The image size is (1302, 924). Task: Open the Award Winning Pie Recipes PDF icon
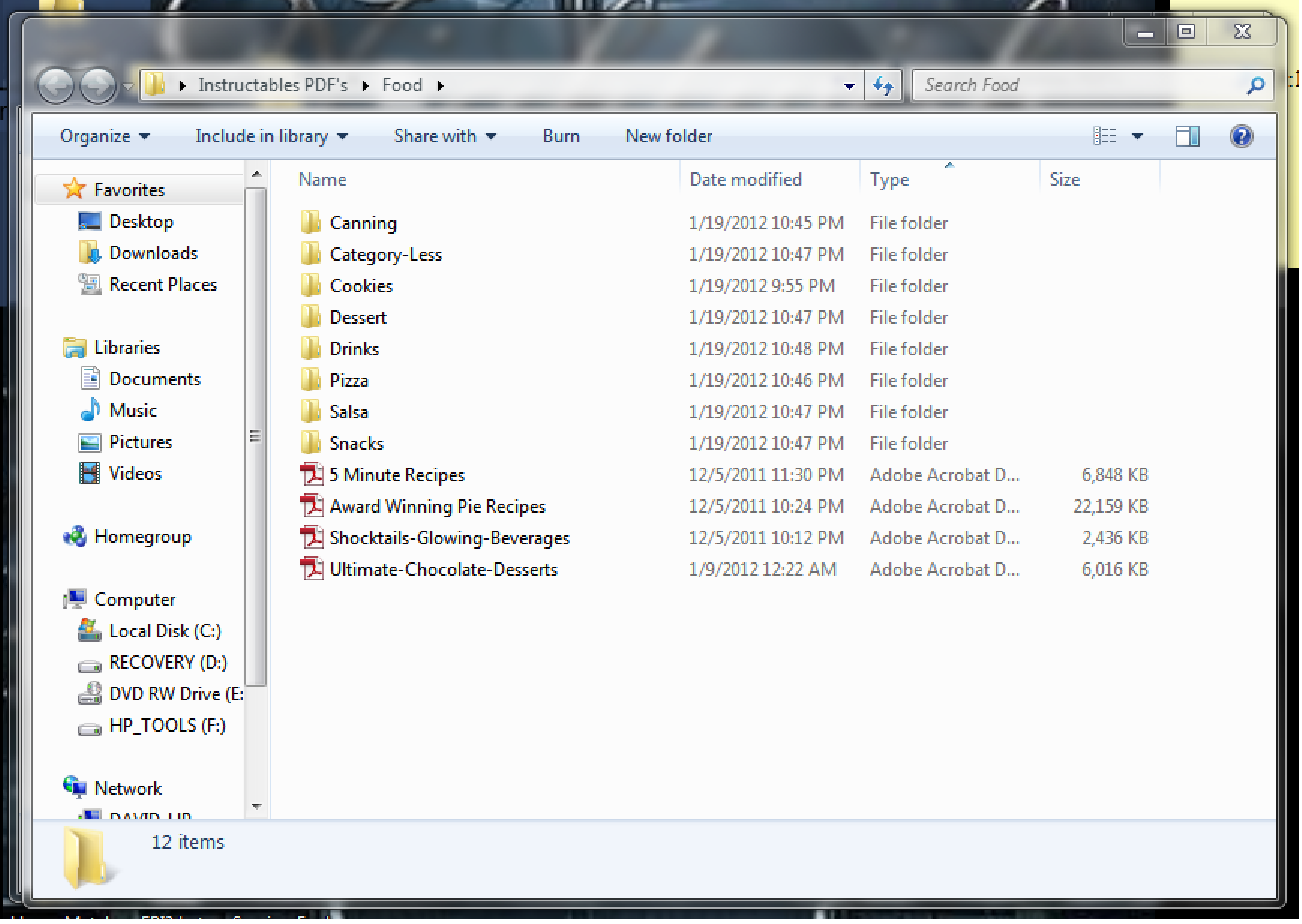click(311, 506)
